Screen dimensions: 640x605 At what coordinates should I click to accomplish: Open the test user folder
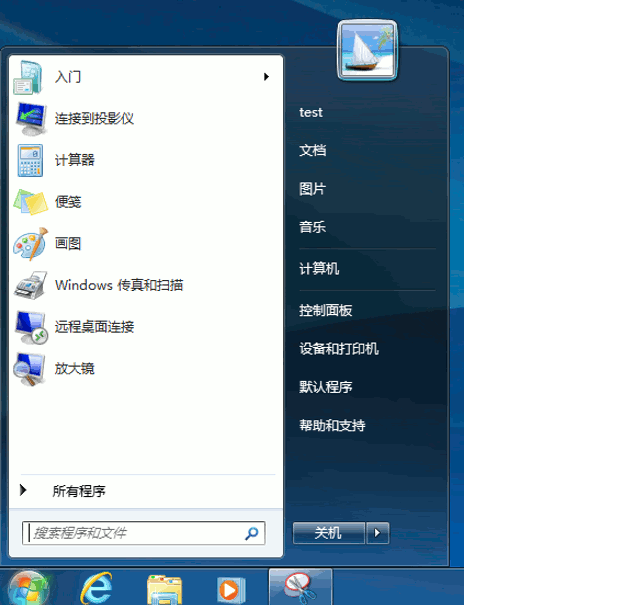311,112
